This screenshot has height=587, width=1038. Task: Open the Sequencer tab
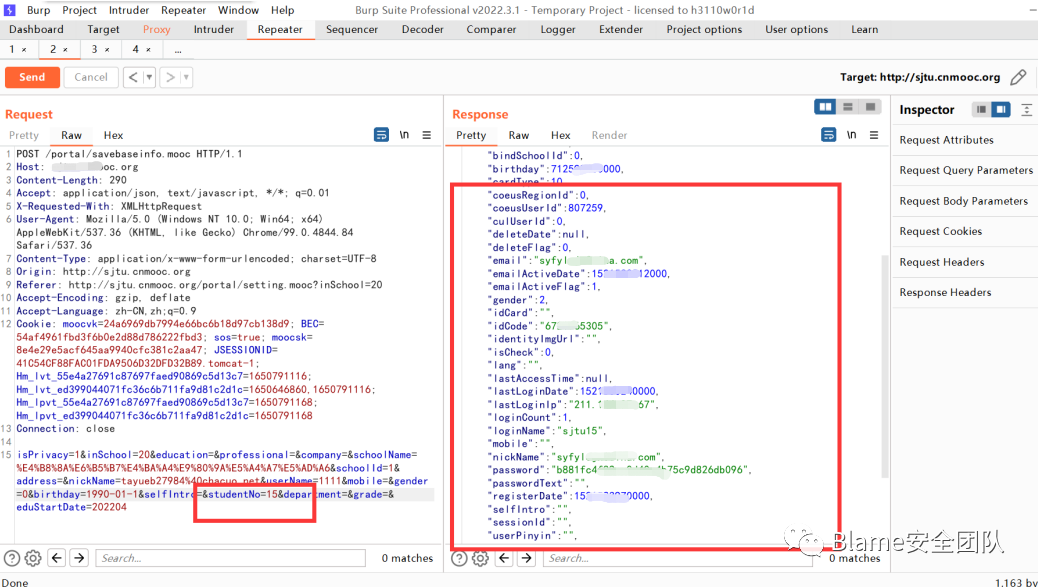click(x=352, y=29)
